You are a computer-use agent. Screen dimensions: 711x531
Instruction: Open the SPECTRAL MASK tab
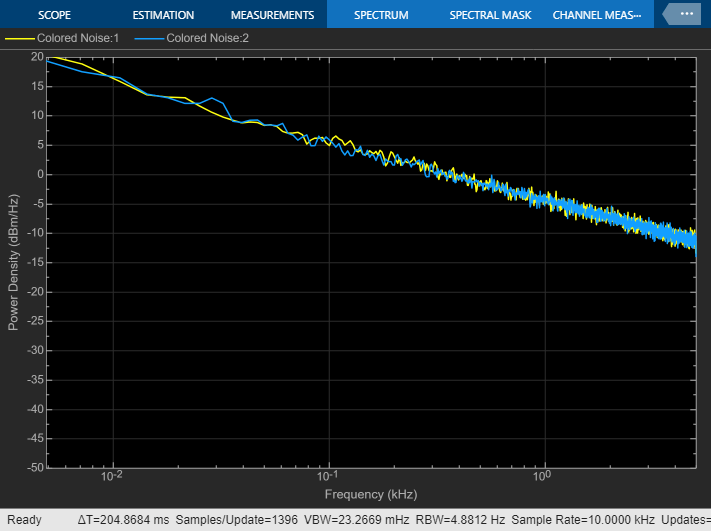click(488, 15)
